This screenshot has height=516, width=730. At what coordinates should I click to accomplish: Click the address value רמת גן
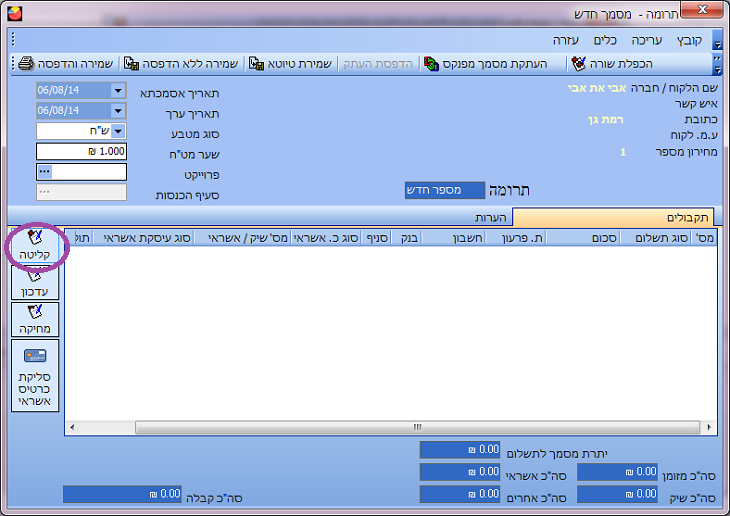[605, 120]
